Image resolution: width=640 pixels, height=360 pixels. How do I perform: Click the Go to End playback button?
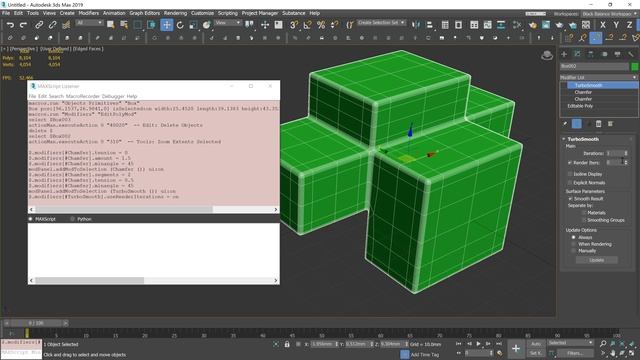499,344
